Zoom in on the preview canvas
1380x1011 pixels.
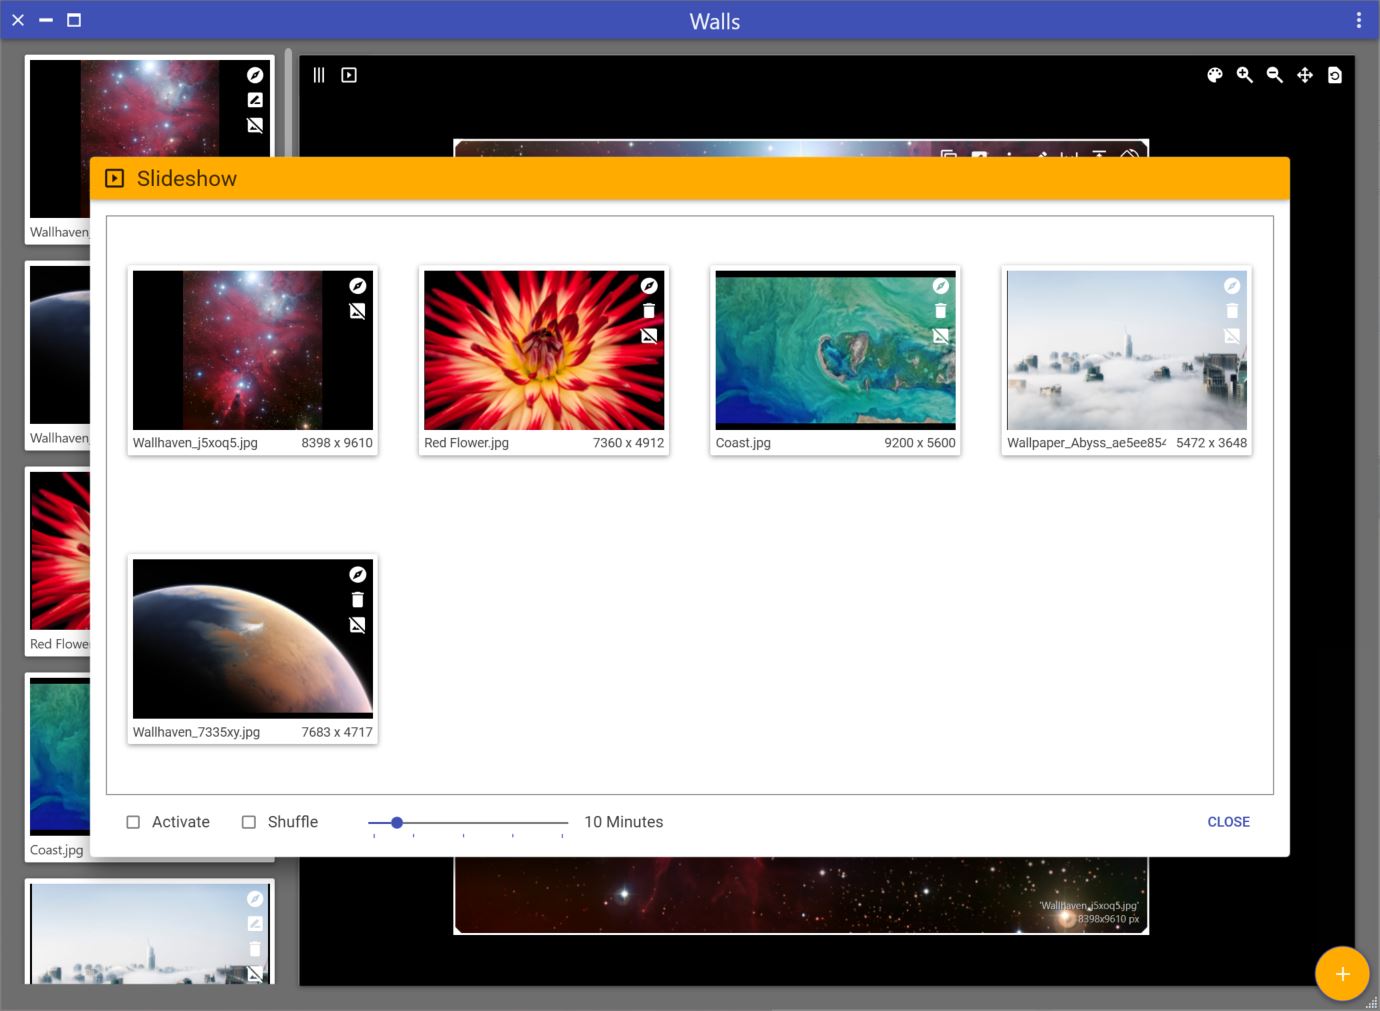[x=1245, y=75]
